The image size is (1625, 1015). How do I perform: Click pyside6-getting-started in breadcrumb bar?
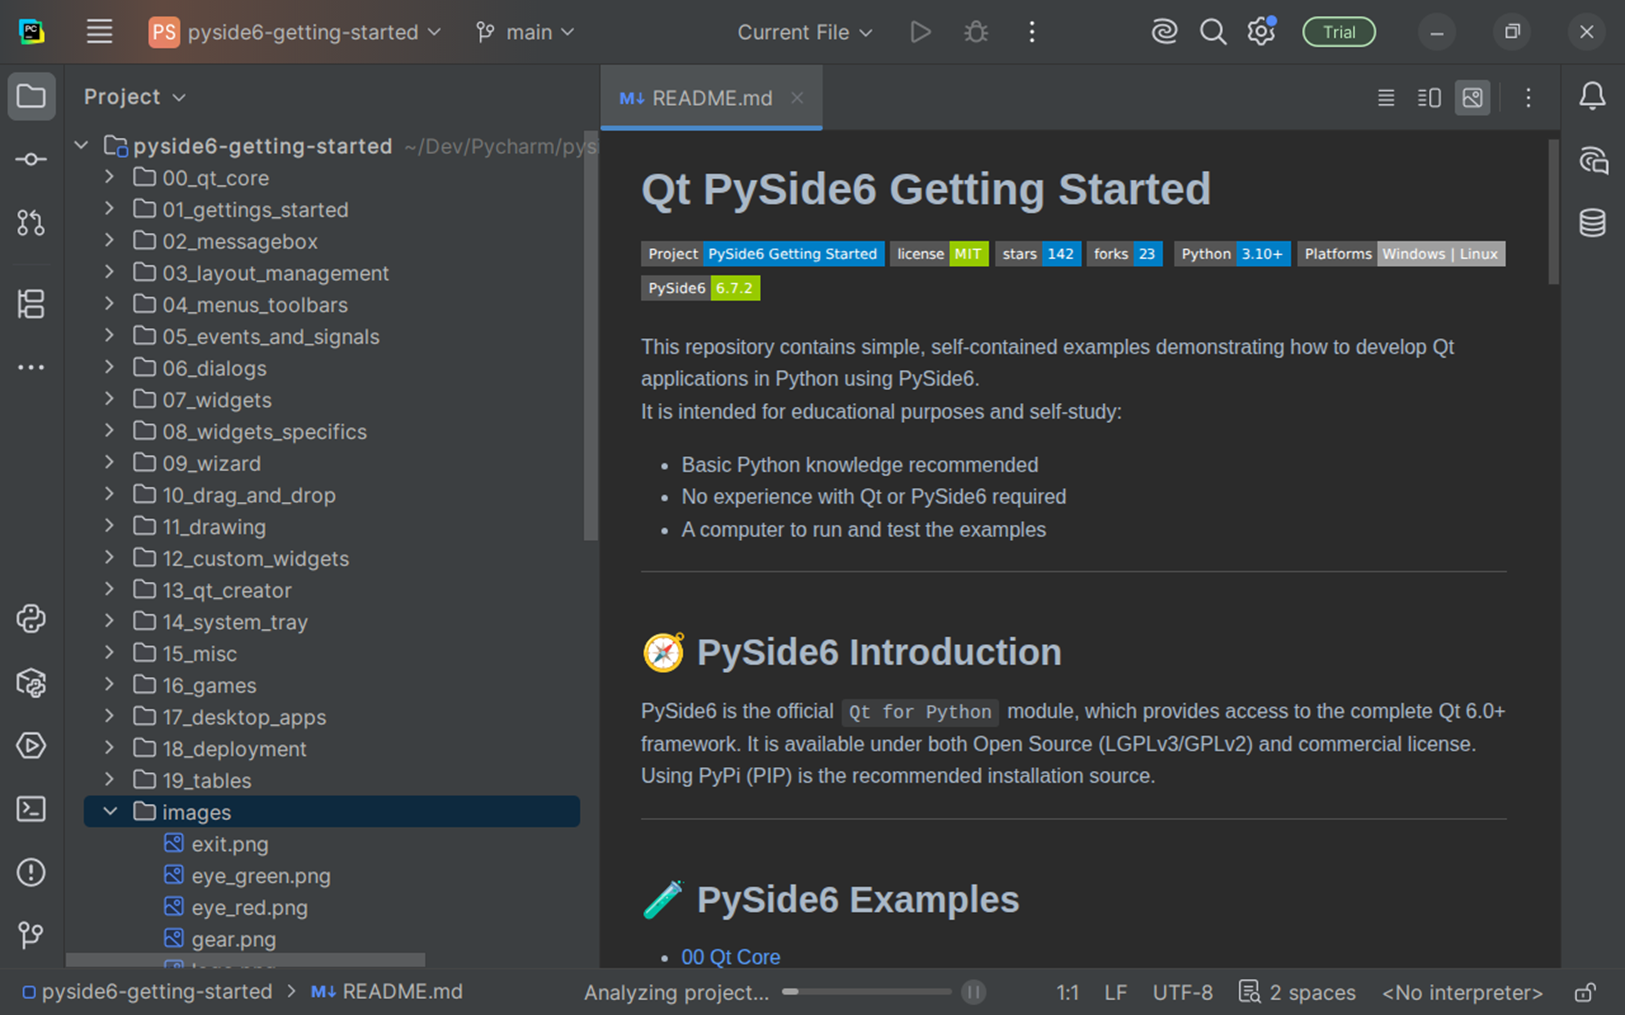click(x=147, y=992)
